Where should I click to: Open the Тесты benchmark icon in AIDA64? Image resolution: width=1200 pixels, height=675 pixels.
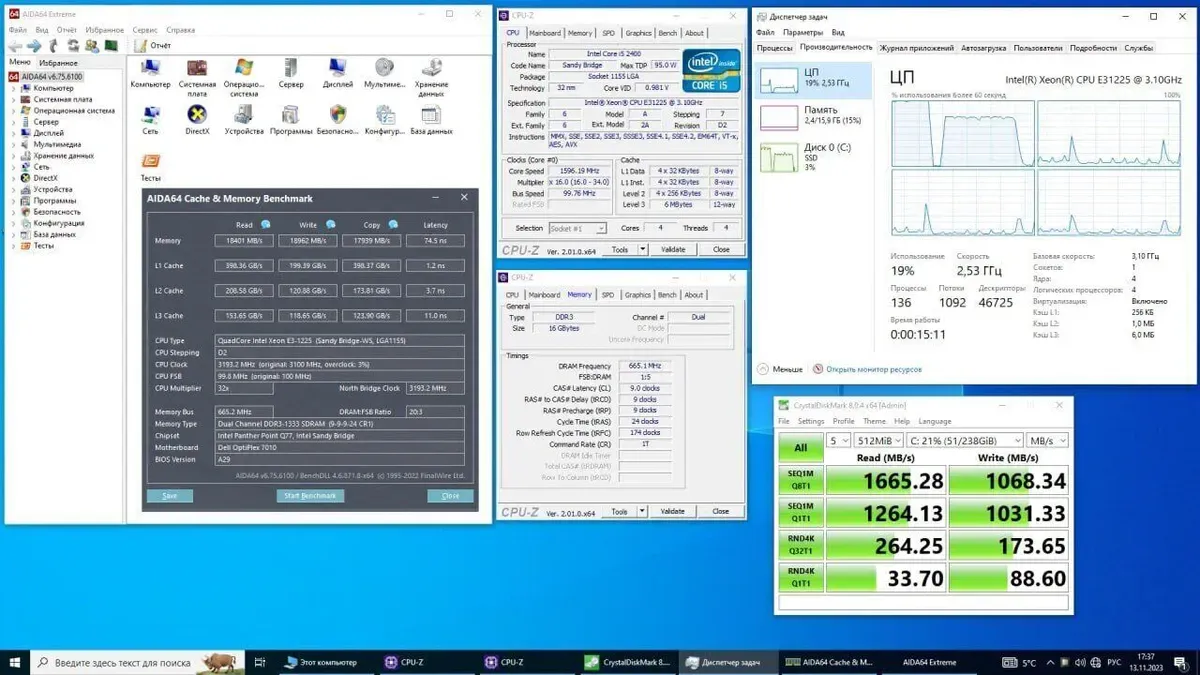150,165
